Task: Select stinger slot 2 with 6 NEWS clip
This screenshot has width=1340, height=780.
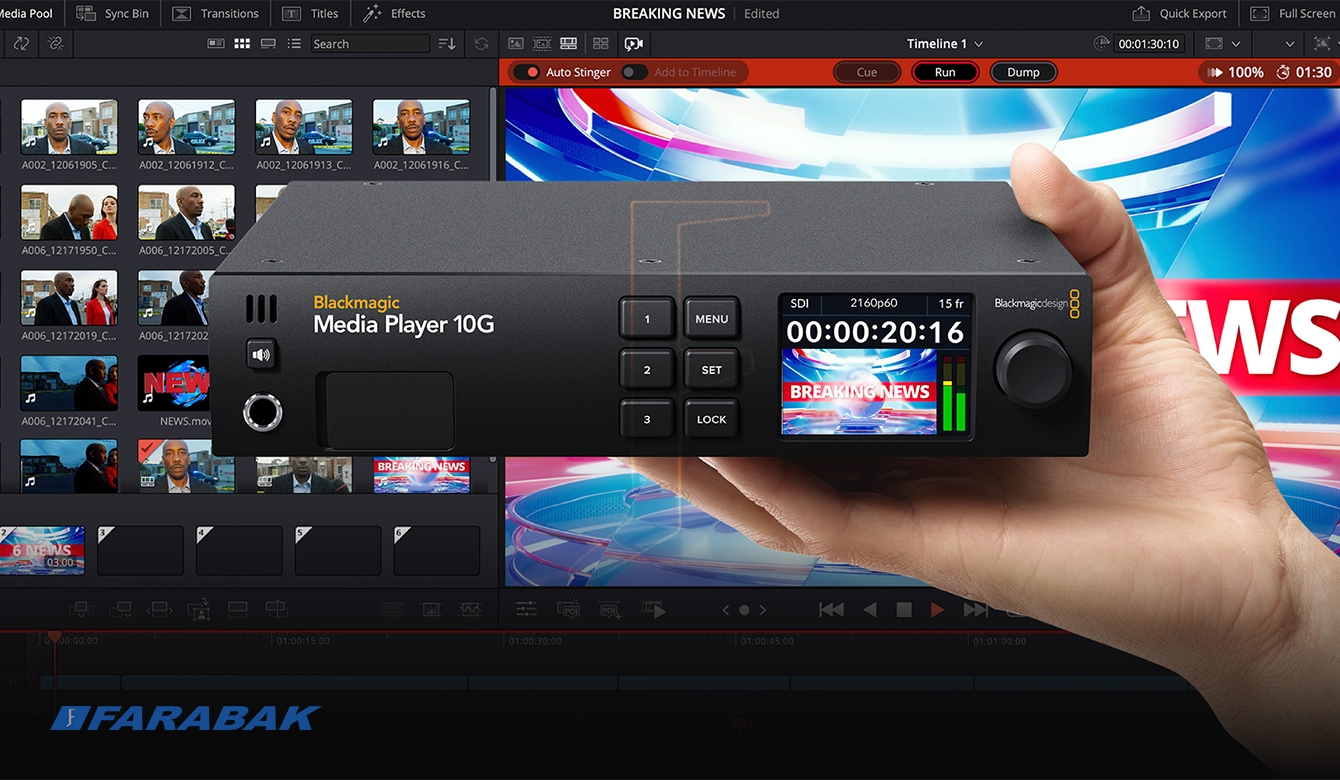Action: pos(42,550)
